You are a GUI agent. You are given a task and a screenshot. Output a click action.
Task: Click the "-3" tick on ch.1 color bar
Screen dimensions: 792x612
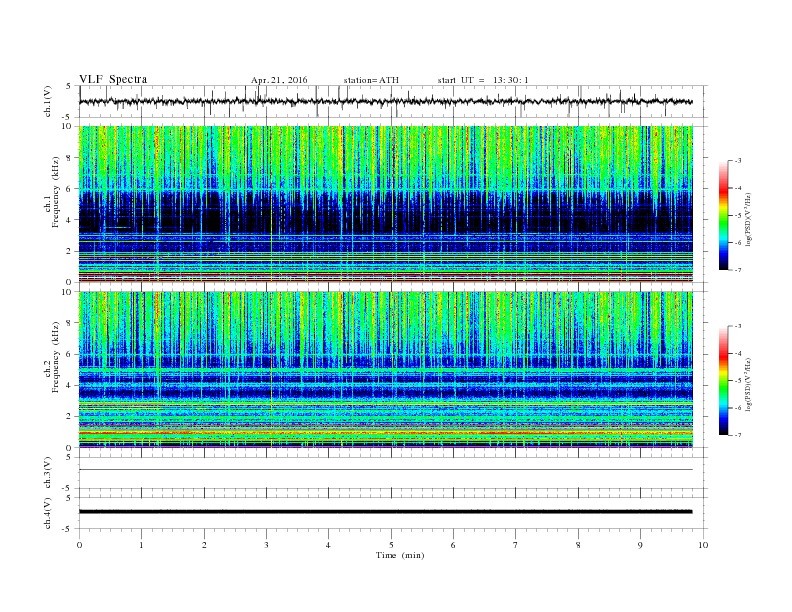click(738, 161)
